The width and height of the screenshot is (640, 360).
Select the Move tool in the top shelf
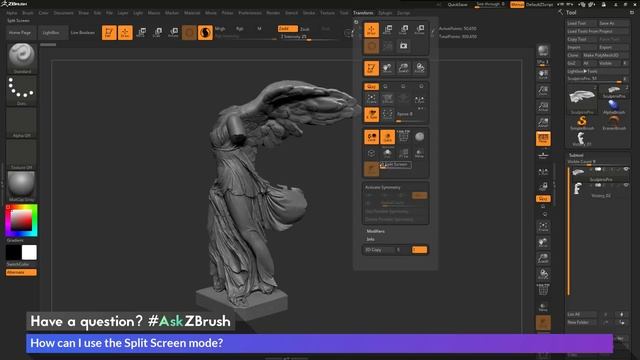[x=141, y=33]
